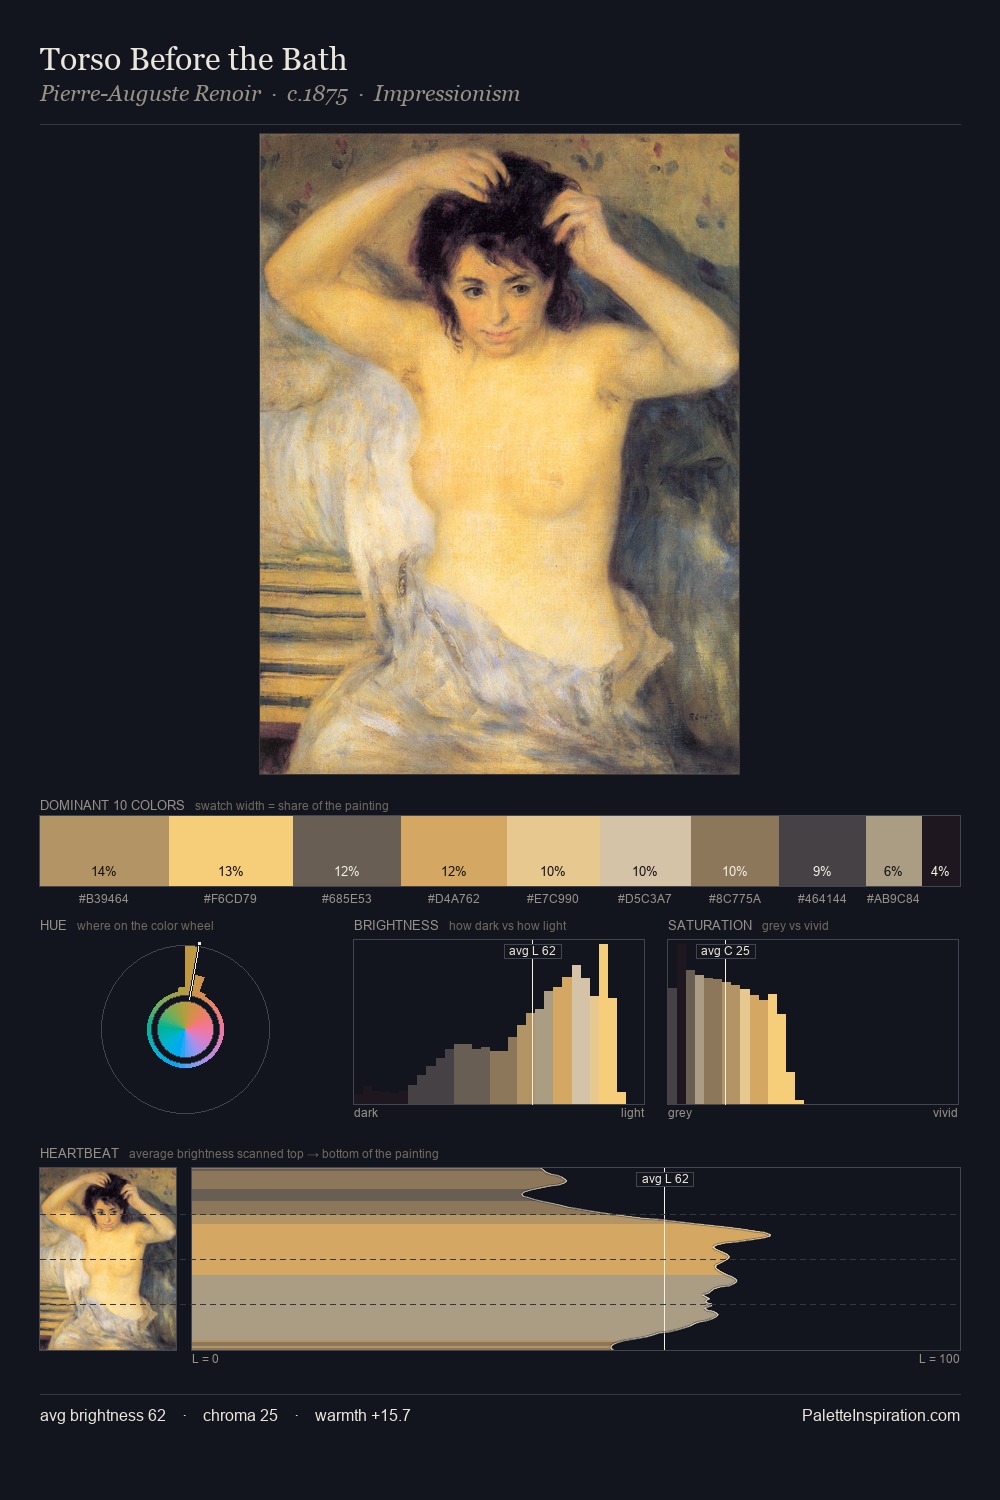Click the hex code text "#B39464"
Screen dimensions: 1000x1500
(x=104, y=898)
